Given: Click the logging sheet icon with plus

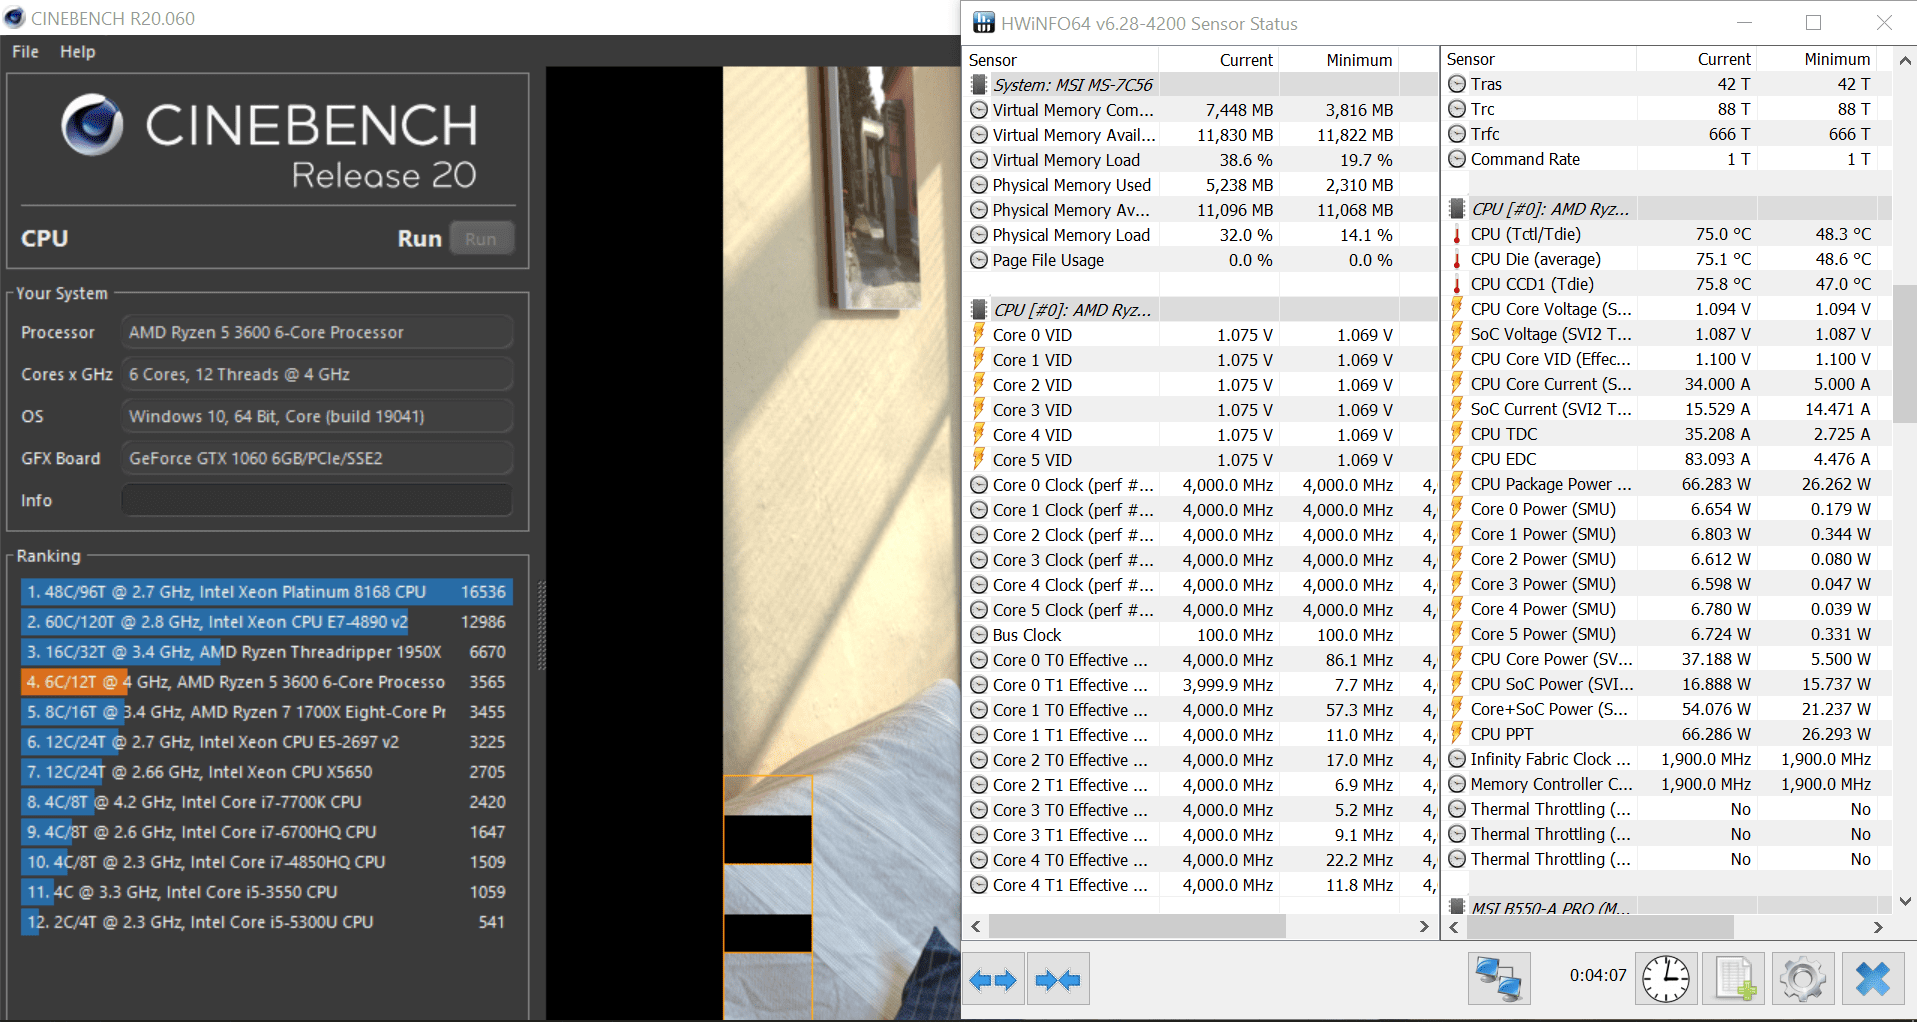Looking at the screenshot, I should coord(1735,978).
